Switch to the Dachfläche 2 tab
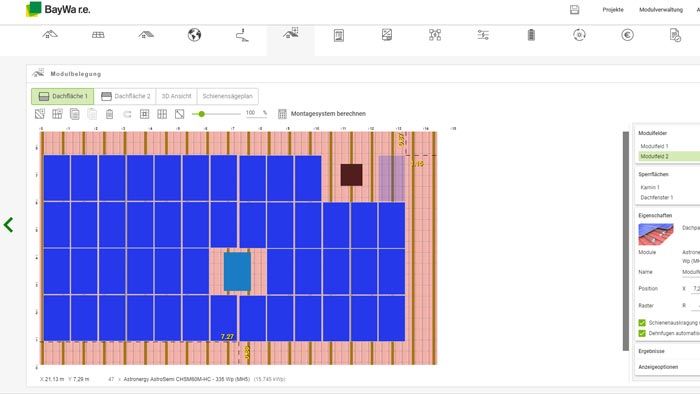This screenshot has width=700, height=394. pyautogui.click(x=125, y=96)
